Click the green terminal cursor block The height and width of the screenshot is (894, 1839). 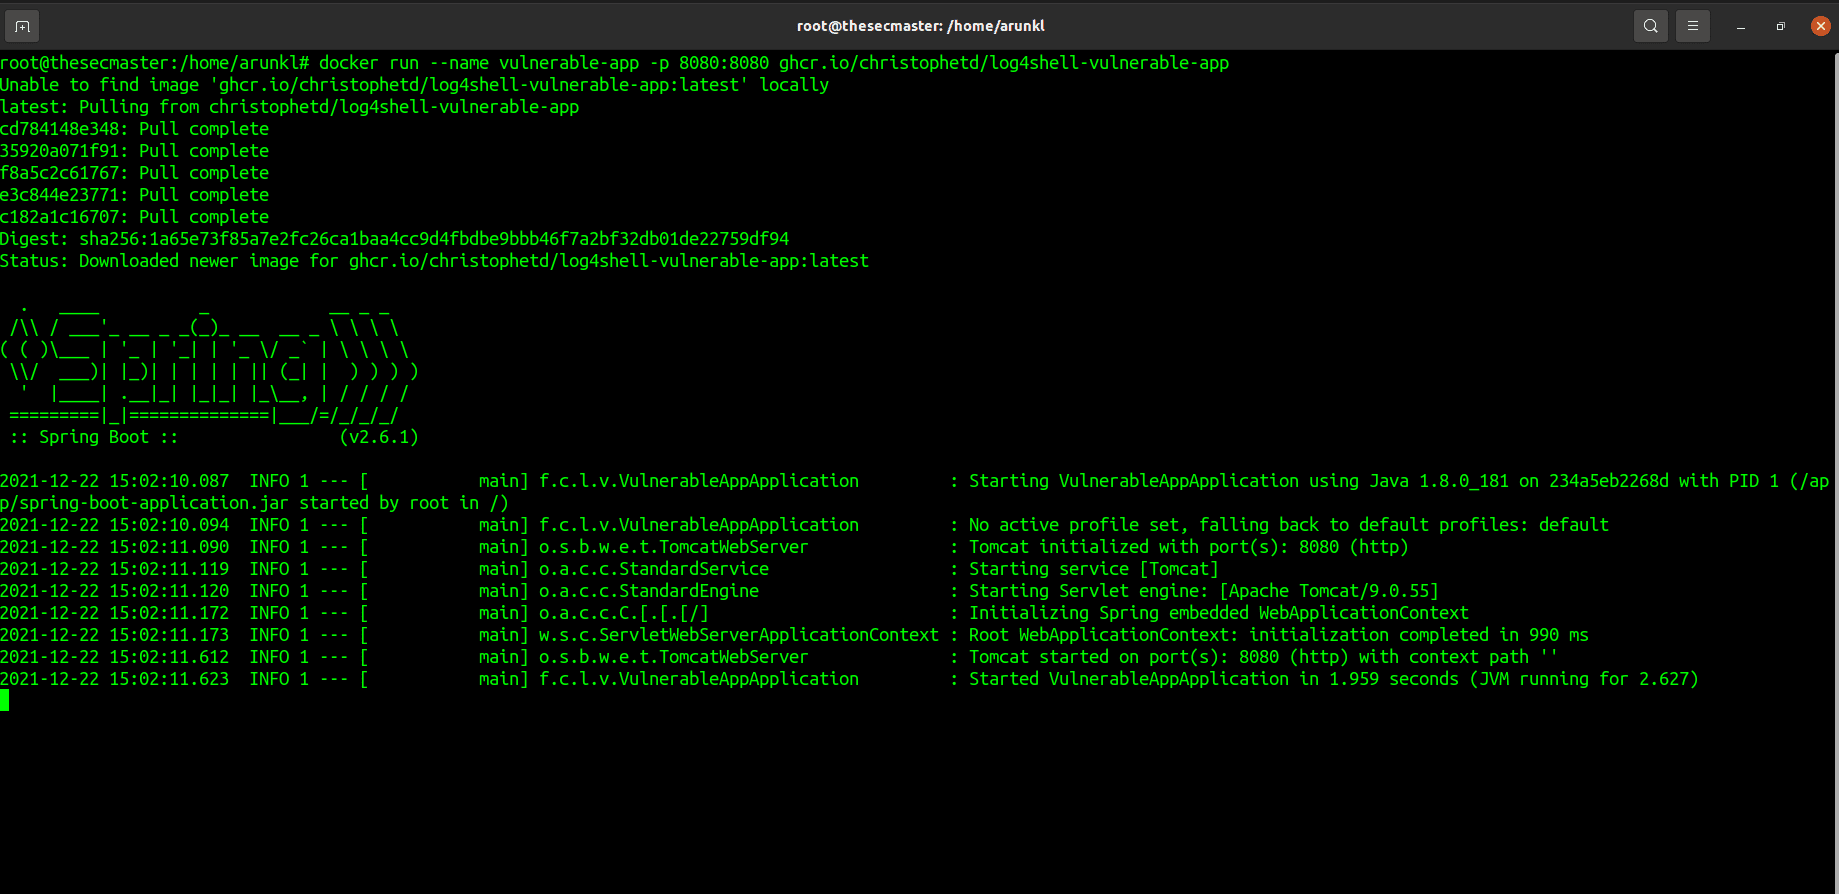click(5, 701)
